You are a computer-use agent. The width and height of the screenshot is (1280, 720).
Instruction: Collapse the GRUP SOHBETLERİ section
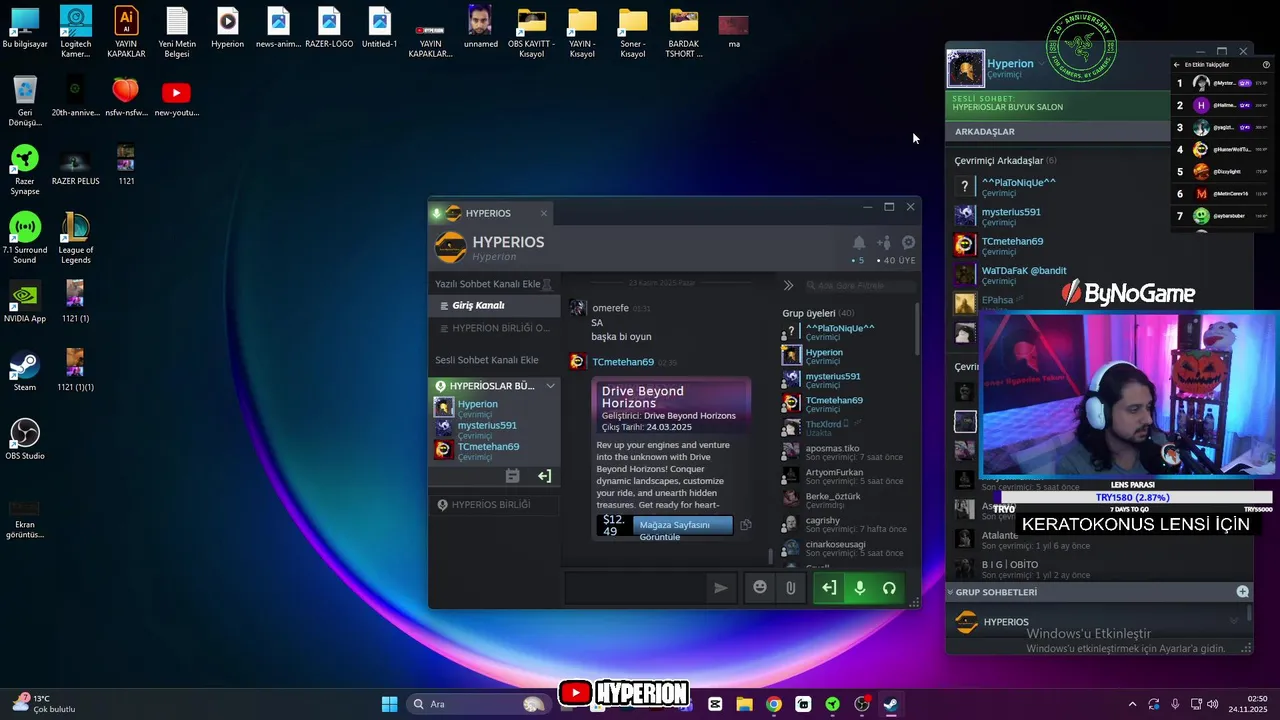(949, 592)
